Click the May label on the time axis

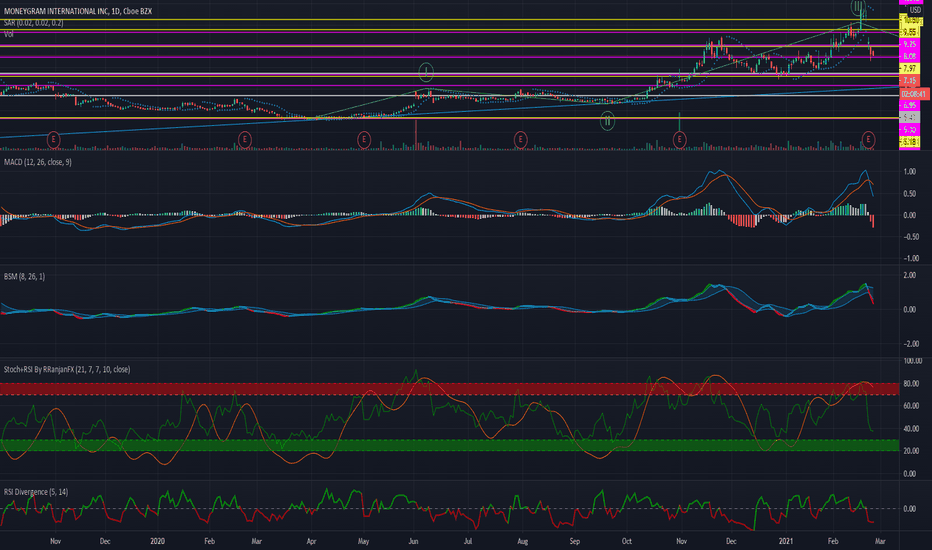[363, 541]
